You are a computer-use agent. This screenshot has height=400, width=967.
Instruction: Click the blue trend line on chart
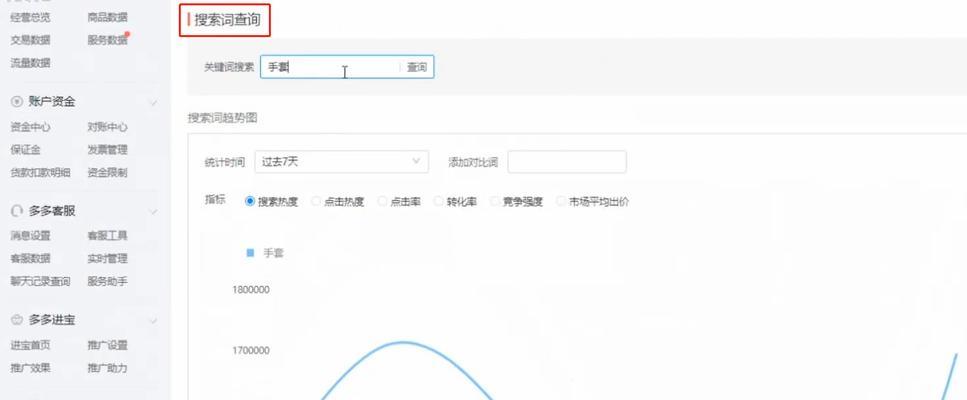(x=403, y=342)
